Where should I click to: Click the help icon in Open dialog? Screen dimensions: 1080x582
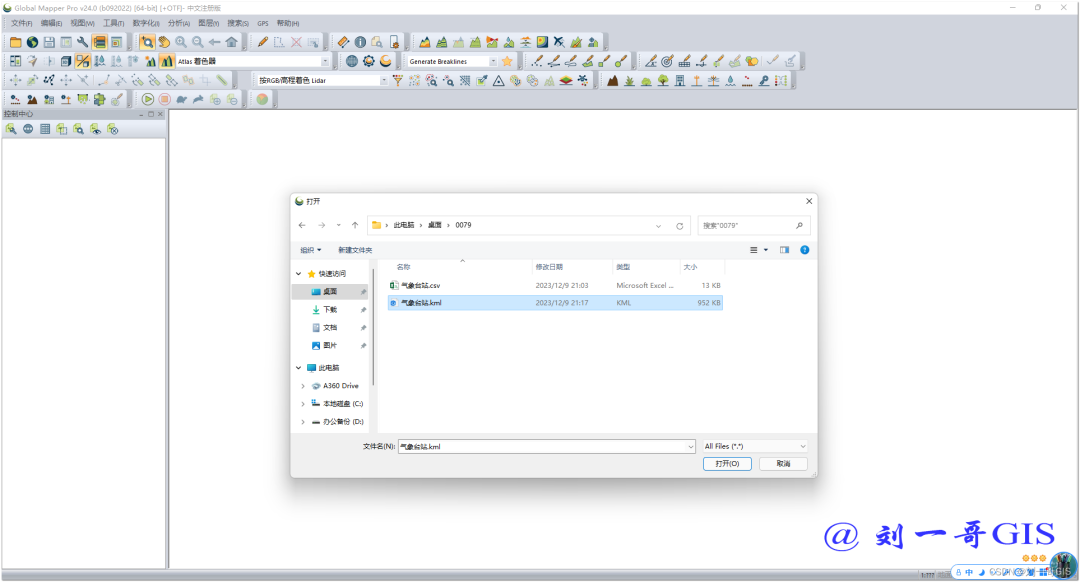point(804,250)
